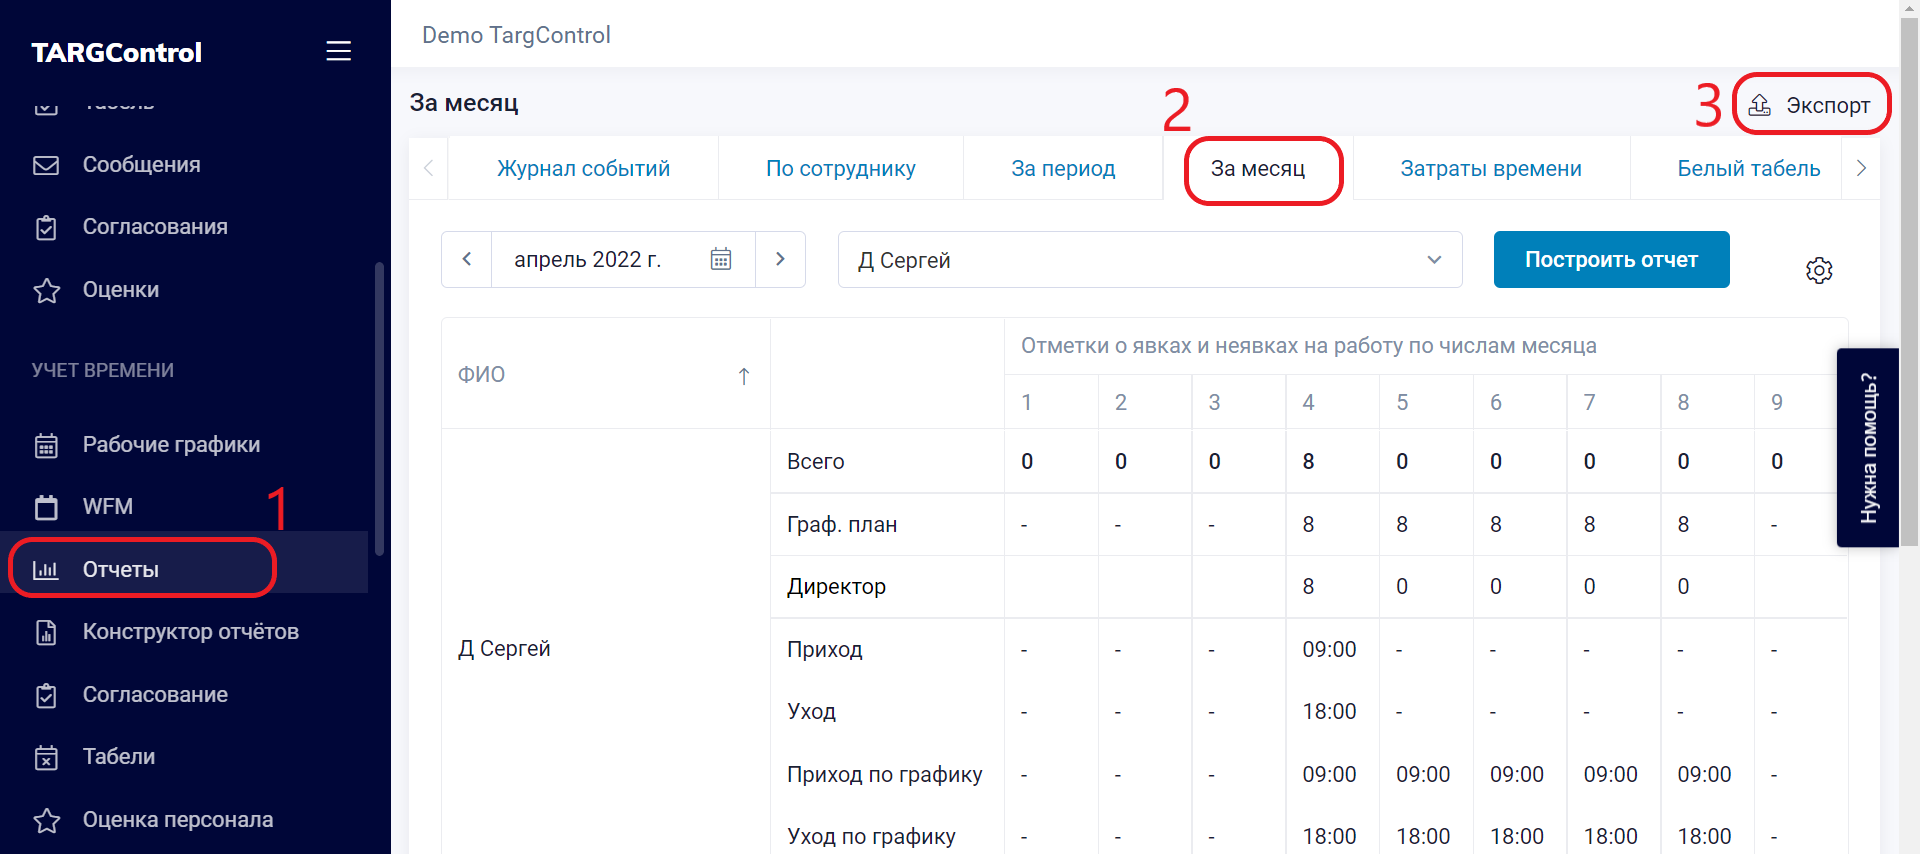Image resolution: width=1920 pixels, height=854 pixels.
Task: Click the Оценки star icon
Action: pyautogui.click(x=46, y=291)
